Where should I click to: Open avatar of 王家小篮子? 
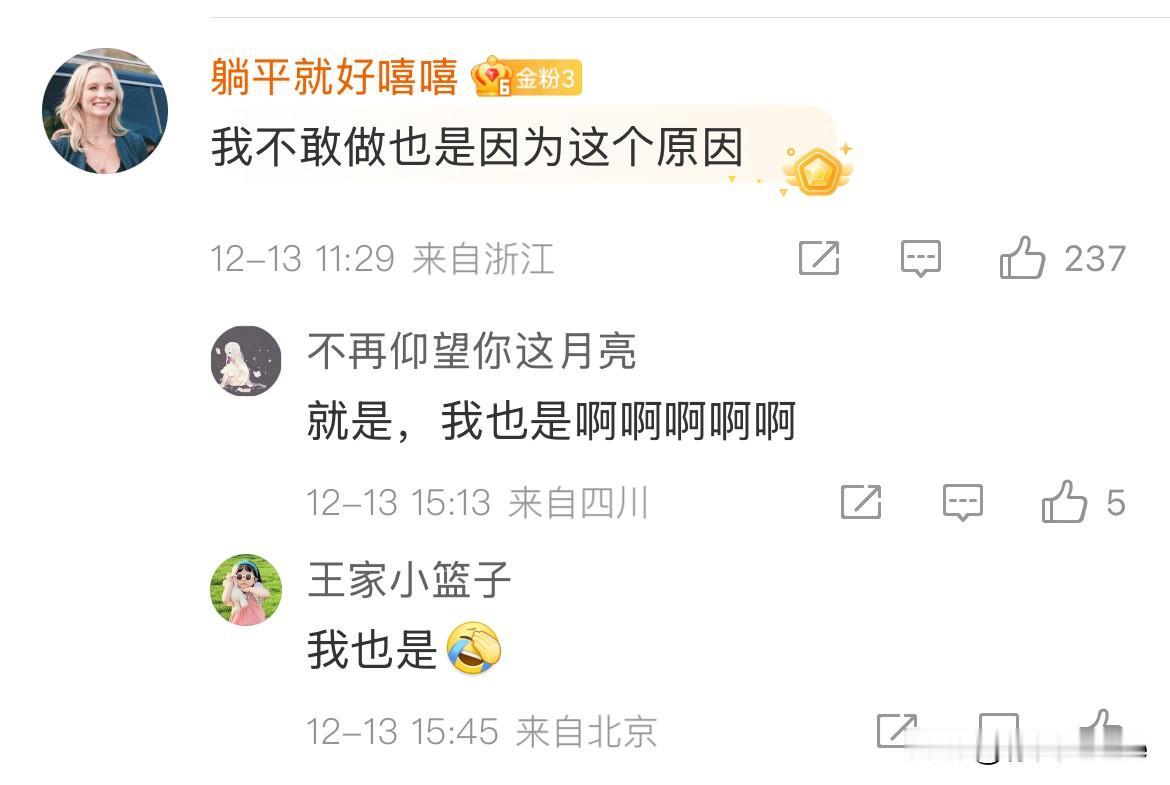(245, 589)
